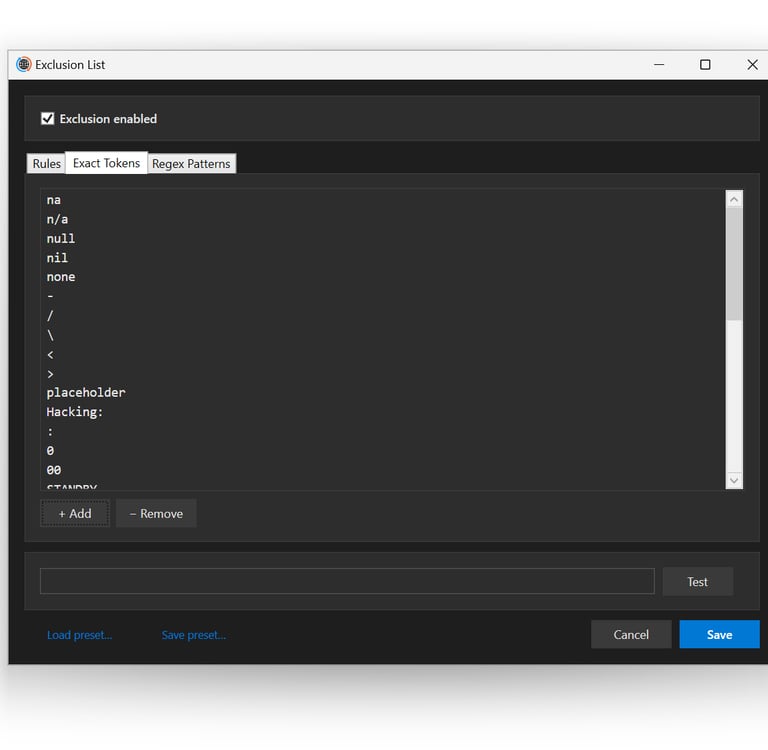Viewport: 768px width, 750px height.
Task: Click the − Remove button
Action: [156, 513]
